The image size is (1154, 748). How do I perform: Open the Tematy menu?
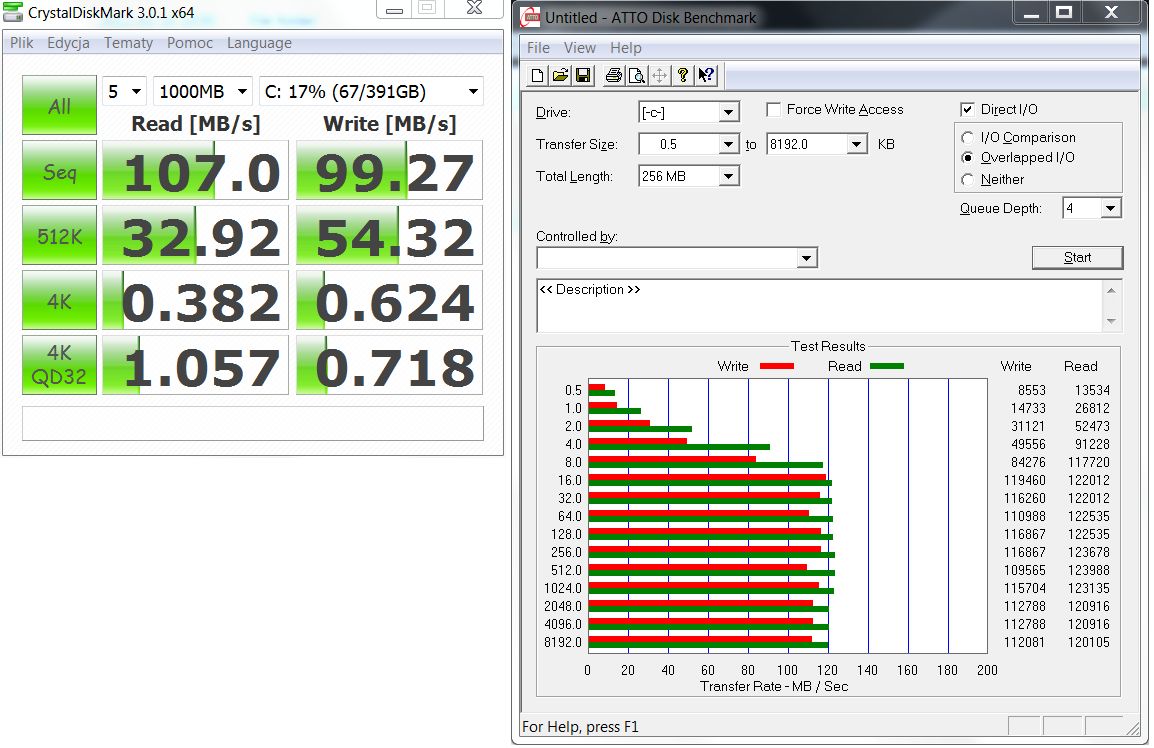[128, 43]
